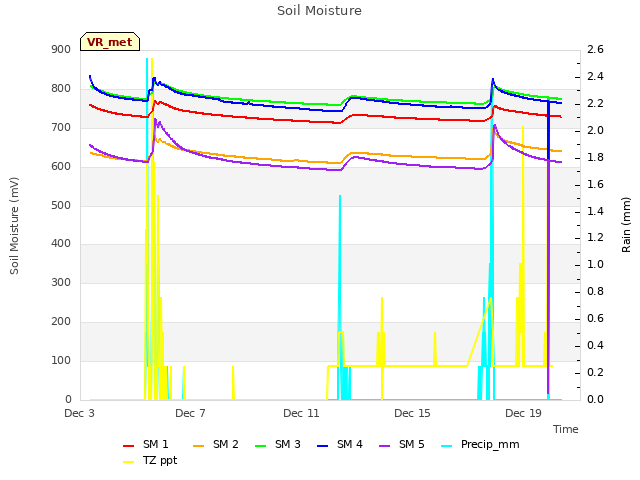This screenshot has height=480, width=640.
Task: Toggle the TZ ppt legend entry
Action: [150, 461]
